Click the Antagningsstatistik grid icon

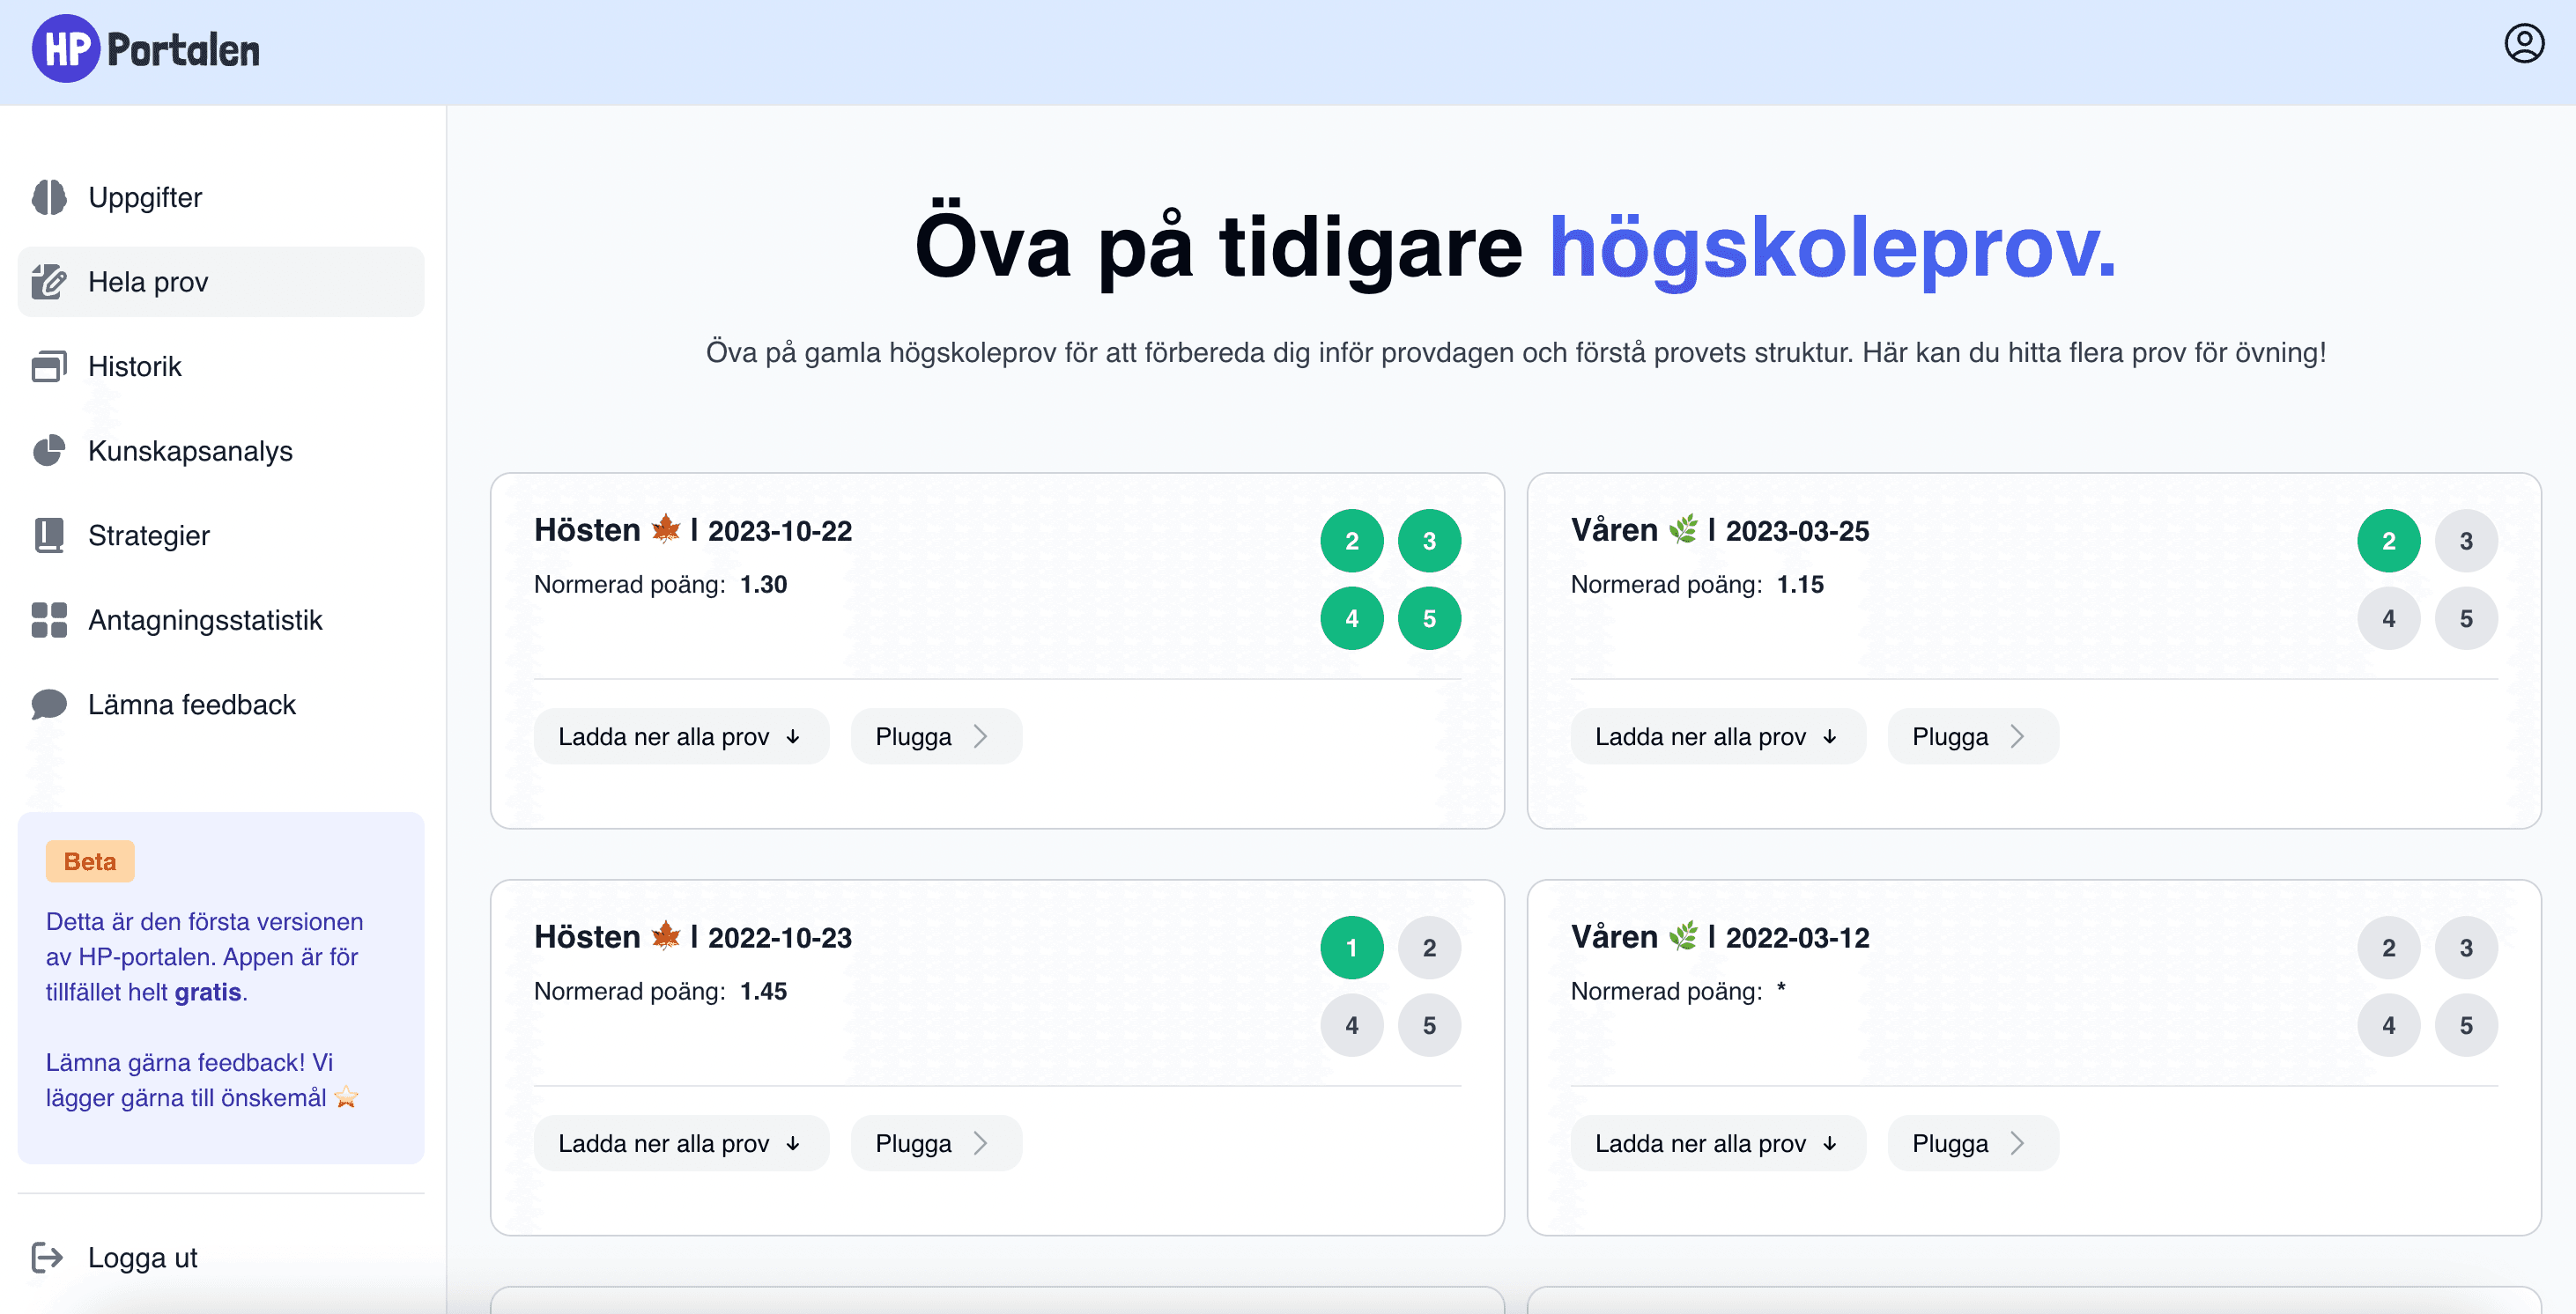tap(49, 620)
